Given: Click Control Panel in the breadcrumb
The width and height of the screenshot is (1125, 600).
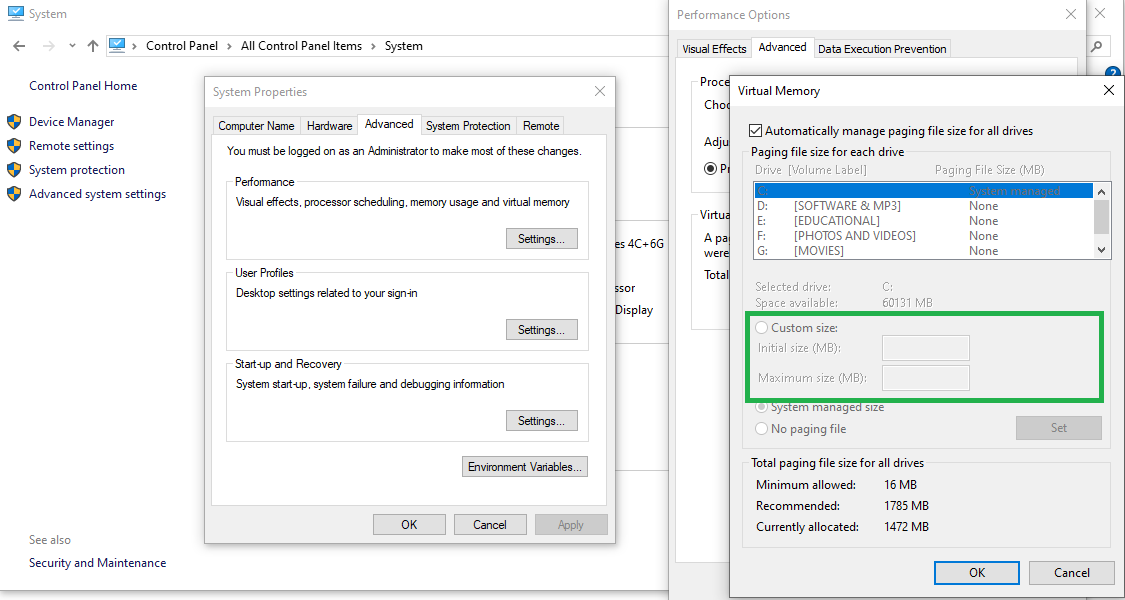Looking at the screenshot, I should coord(182,46).
